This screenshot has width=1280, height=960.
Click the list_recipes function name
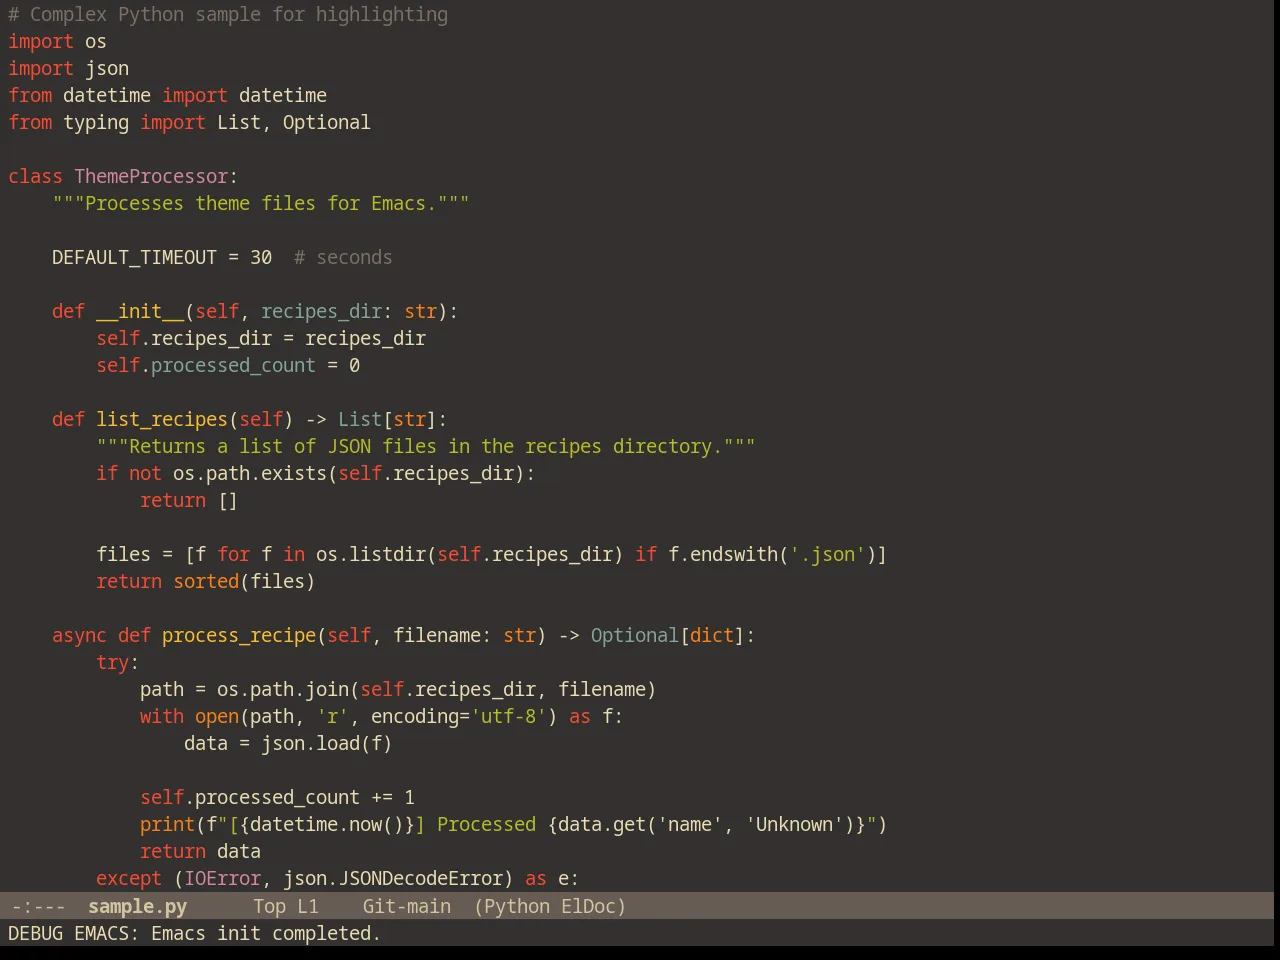[x=162, y=419]
